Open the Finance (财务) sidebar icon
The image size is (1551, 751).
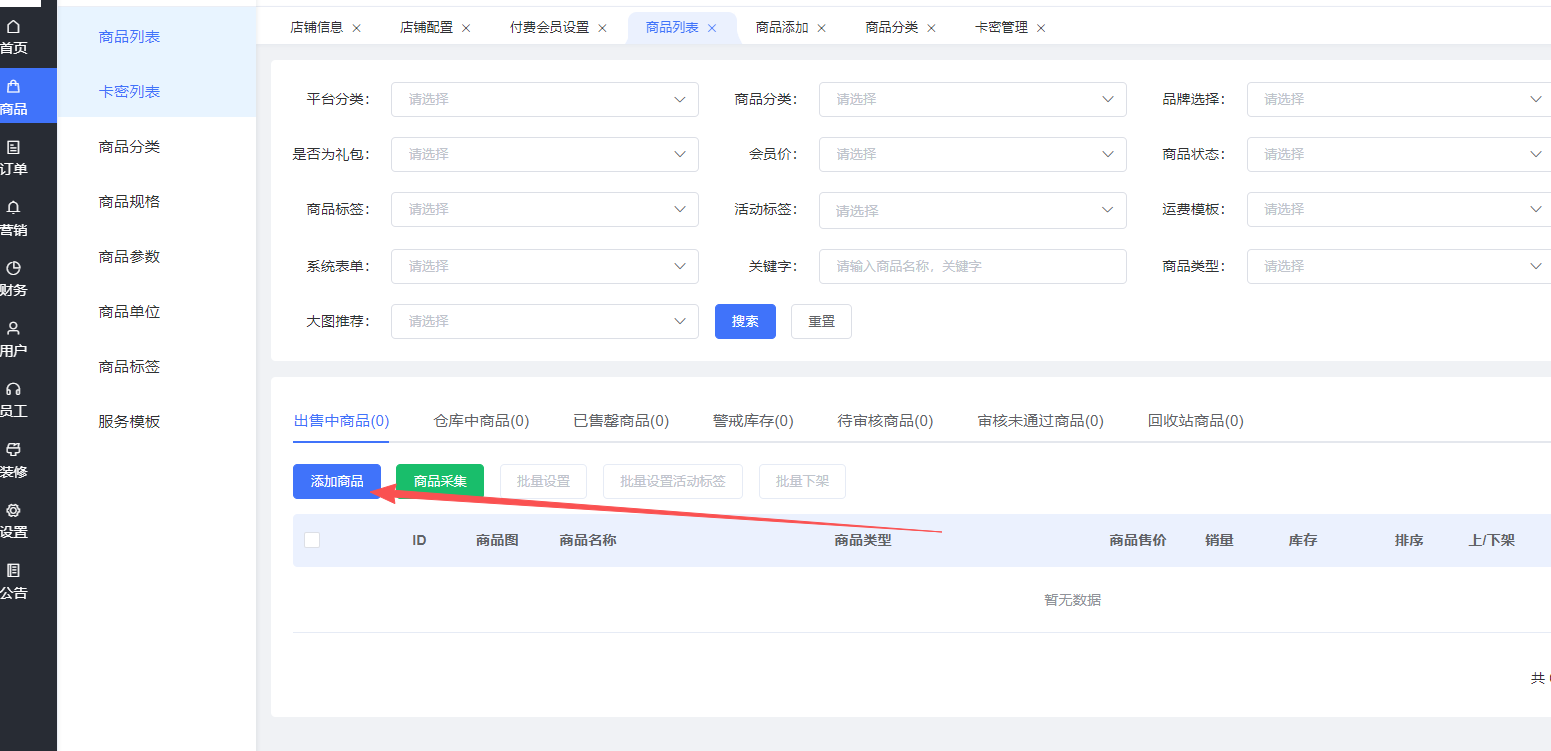tap(13, 268)
